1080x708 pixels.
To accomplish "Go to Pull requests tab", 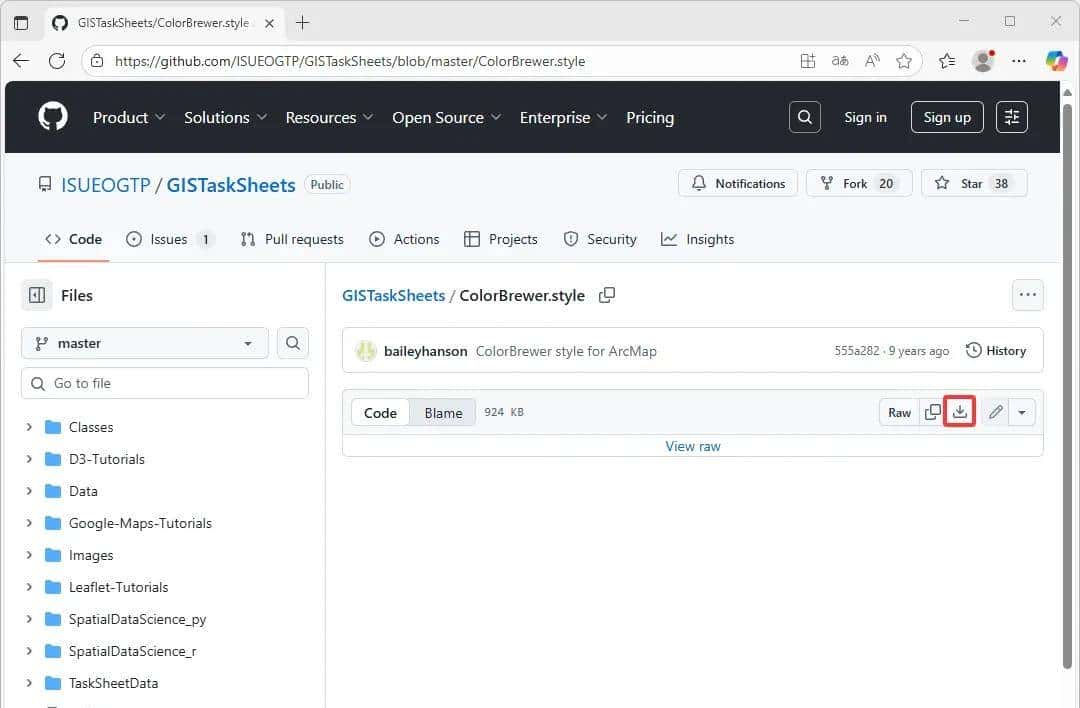I will point(292,239).
